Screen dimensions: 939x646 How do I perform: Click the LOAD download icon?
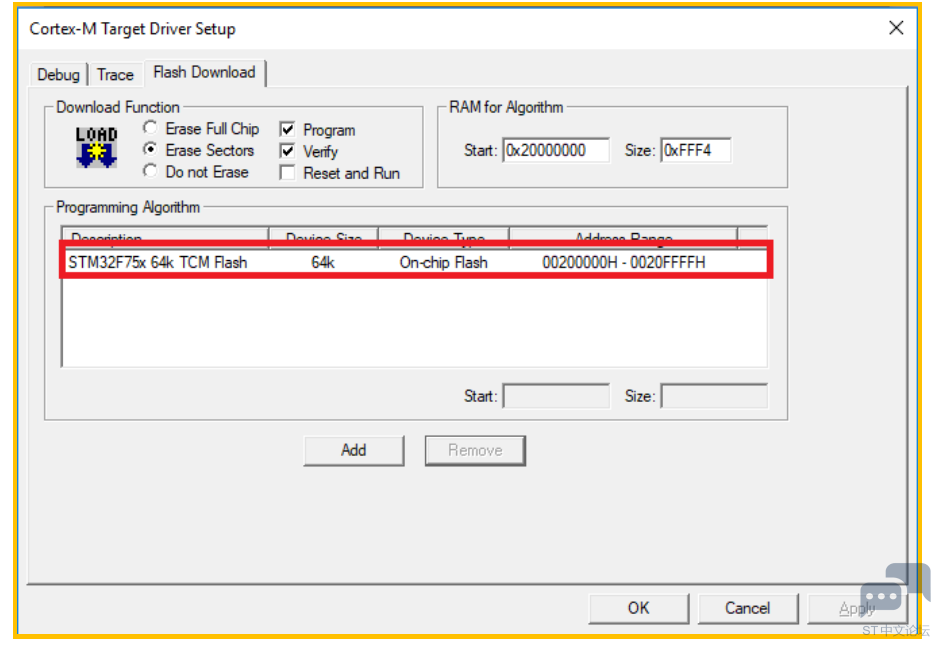pos(97,147)
